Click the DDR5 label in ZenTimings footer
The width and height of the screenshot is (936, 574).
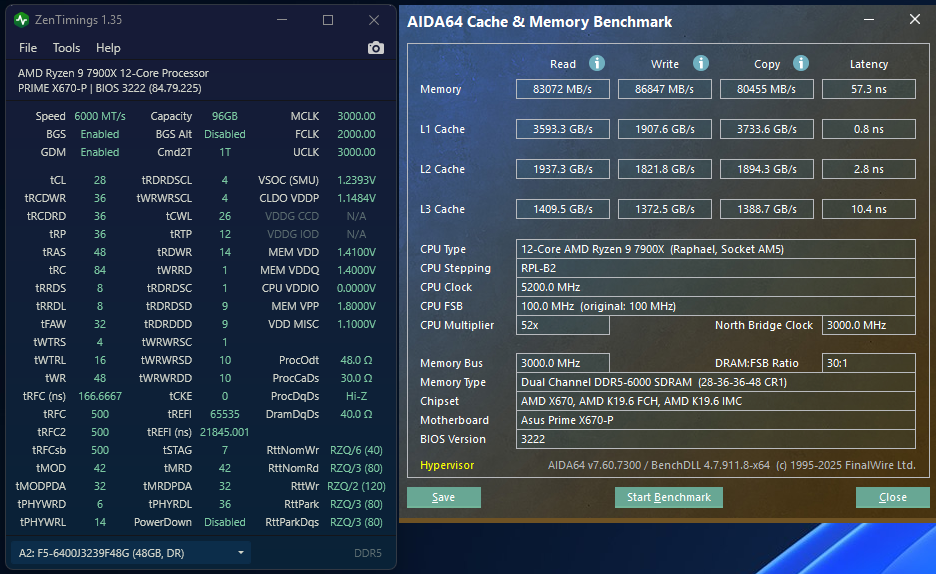pyautogui.click(x=368, y=553)
